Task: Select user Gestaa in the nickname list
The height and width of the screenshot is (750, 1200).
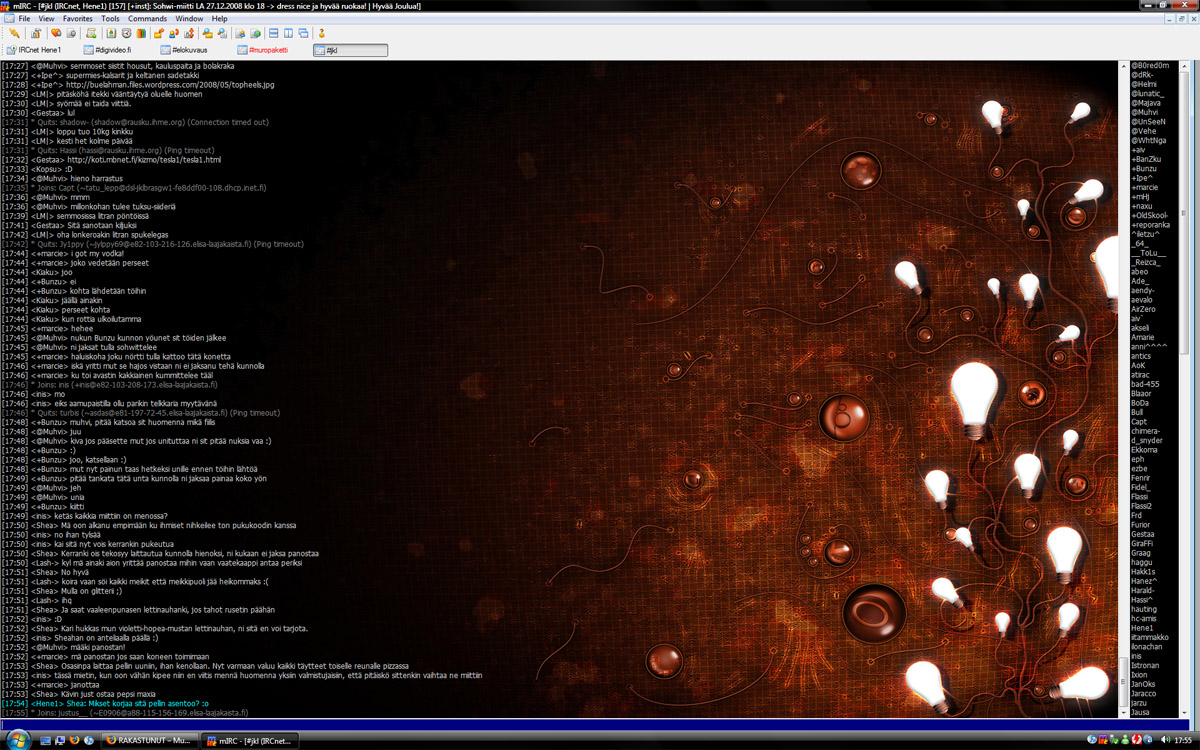Action: coord(1142,534)
